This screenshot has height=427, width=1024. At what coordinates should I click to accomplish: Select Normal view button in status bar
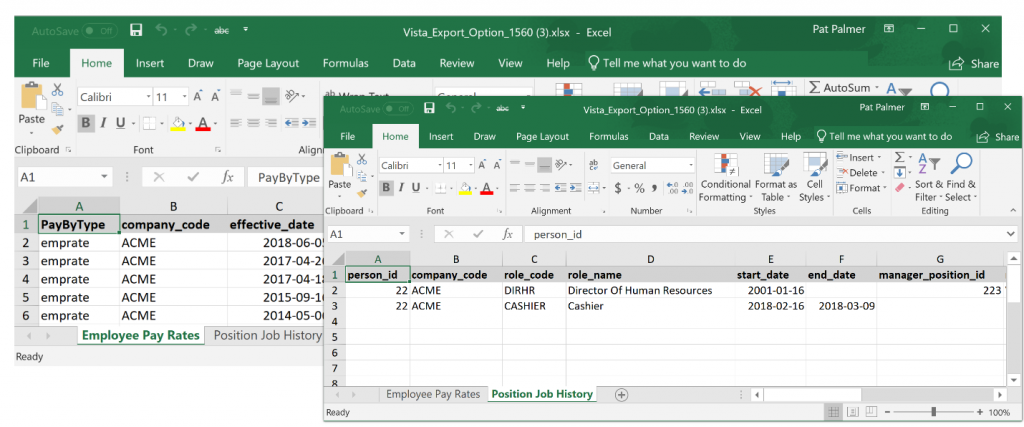coord(834,412)
